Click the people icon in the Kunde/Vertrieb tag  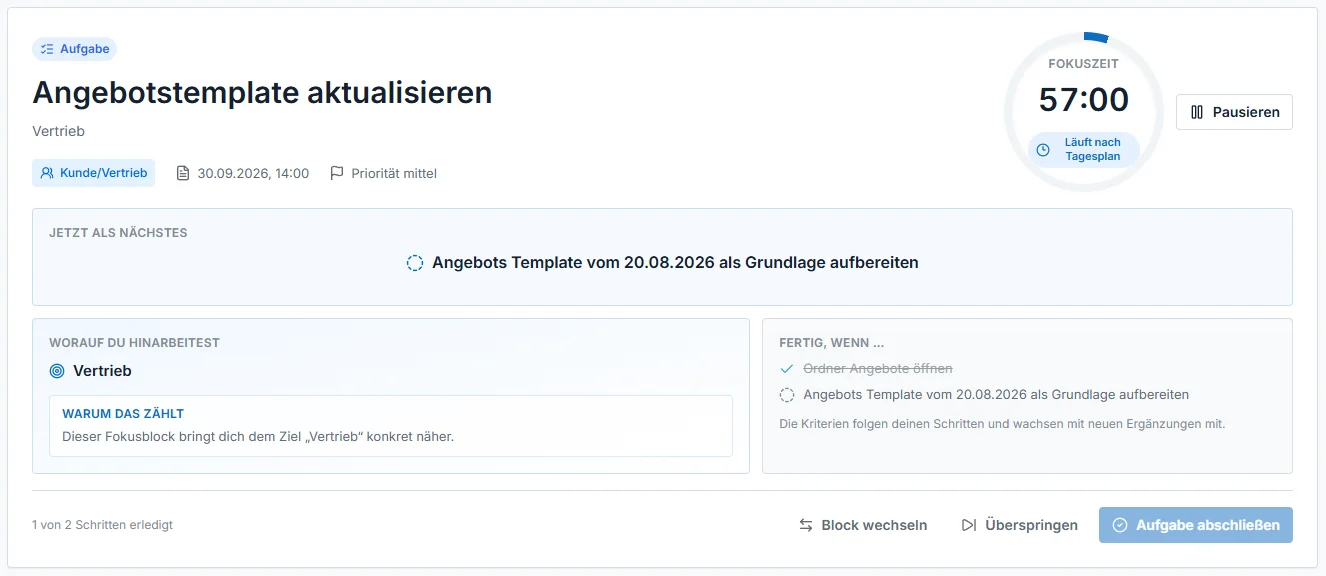(47, 173)
